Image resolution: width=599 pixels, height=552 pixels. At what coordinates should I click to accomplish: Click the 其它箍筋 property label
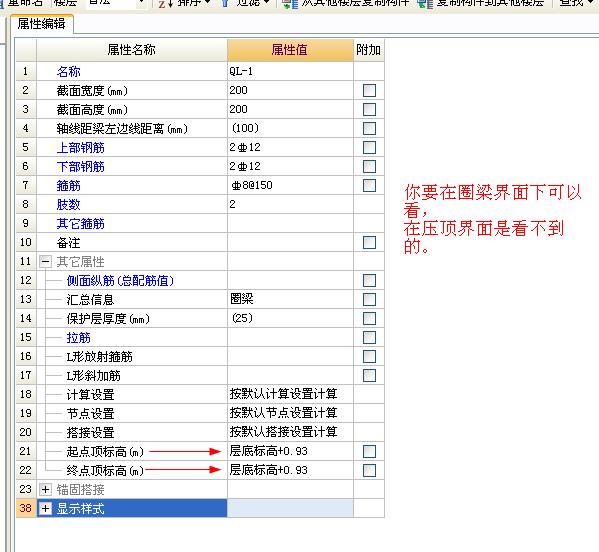pyautogui.click(x=80, y=223)
